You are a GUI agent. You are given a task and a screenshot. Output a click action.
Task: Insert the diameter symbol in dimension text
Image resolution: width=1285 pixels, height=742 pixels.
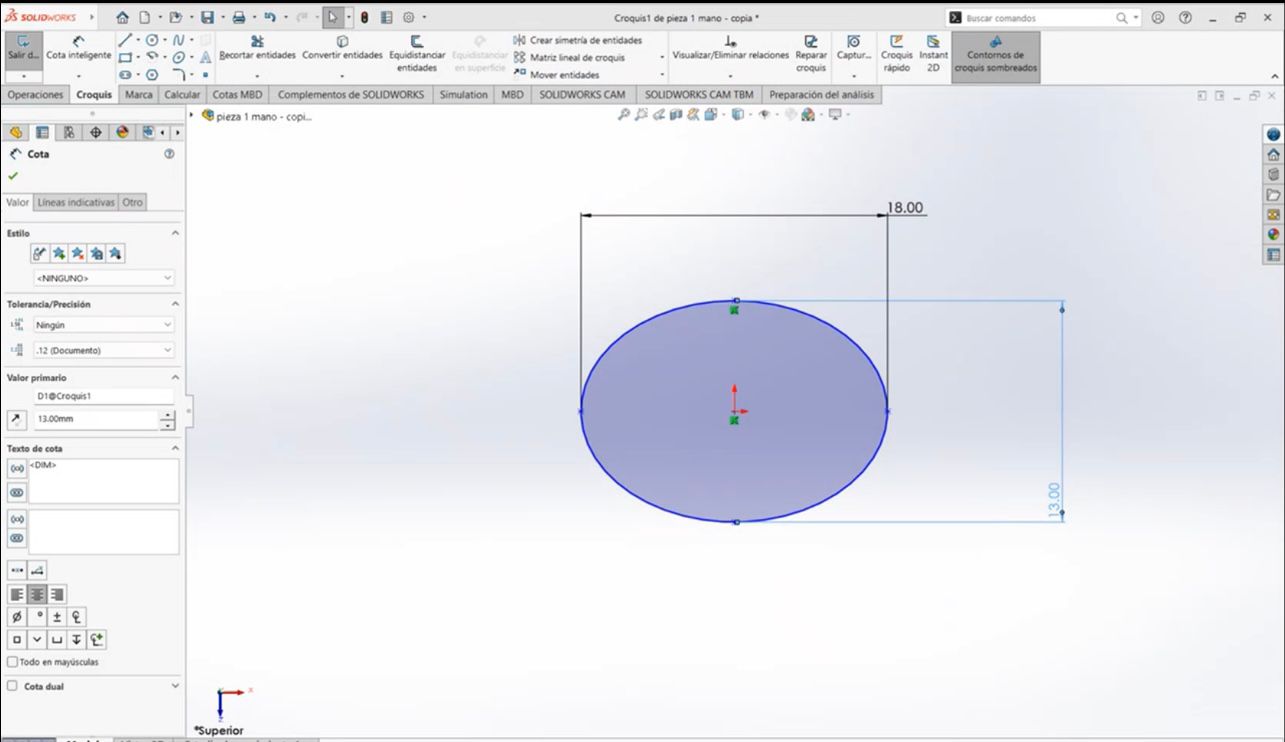(16, 617)
